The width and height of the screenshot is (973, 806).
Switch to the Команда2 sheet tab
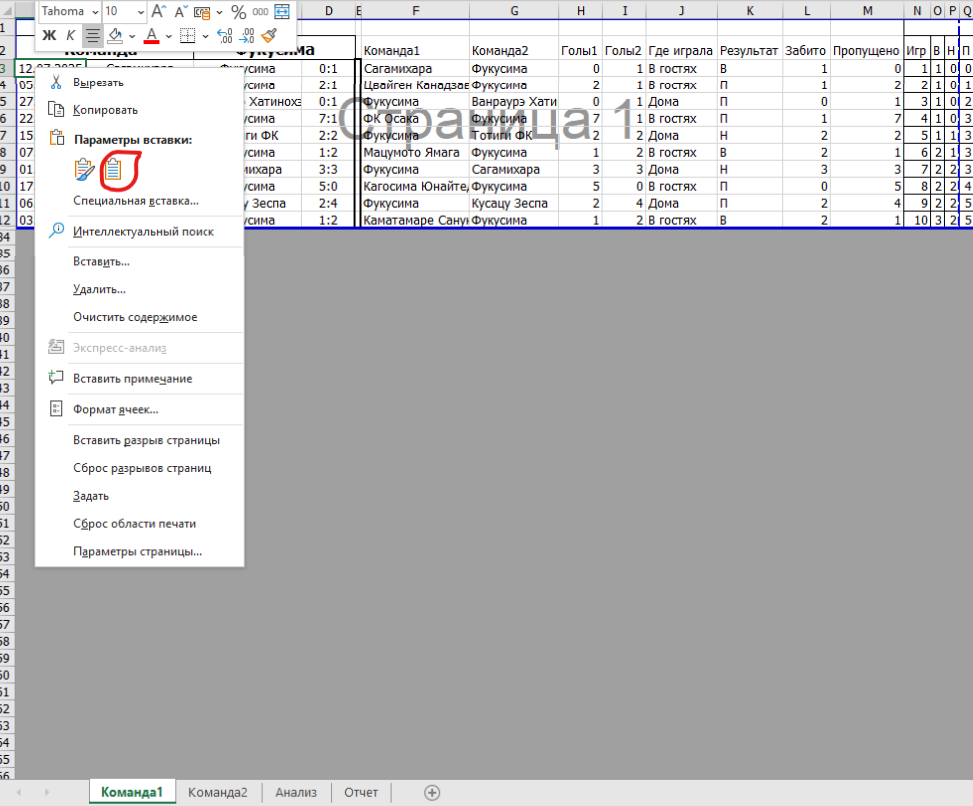click(x=218, y=792)
